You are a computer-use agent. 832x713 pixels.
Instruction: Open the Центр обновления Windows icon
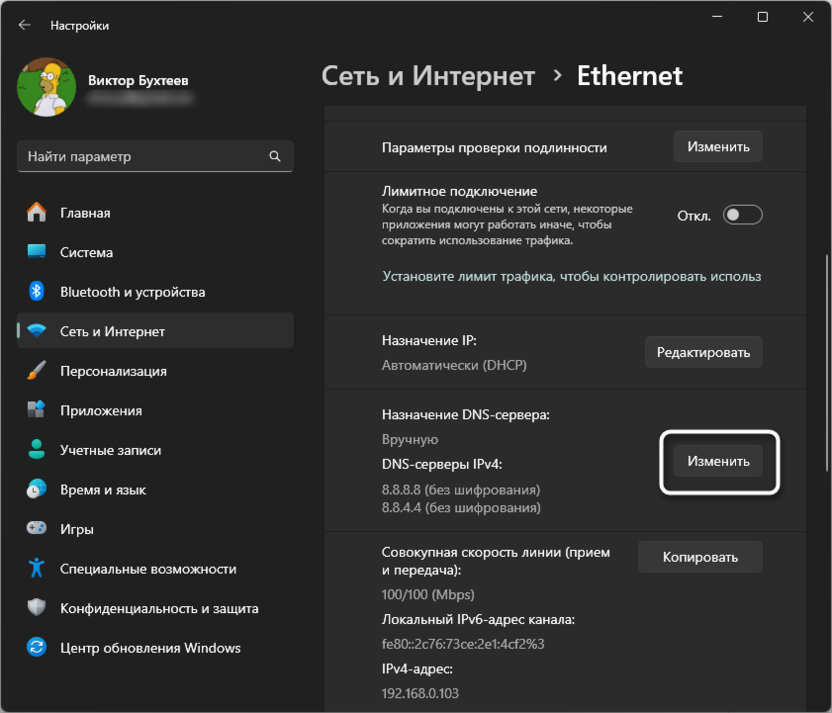tap(37, 648)
